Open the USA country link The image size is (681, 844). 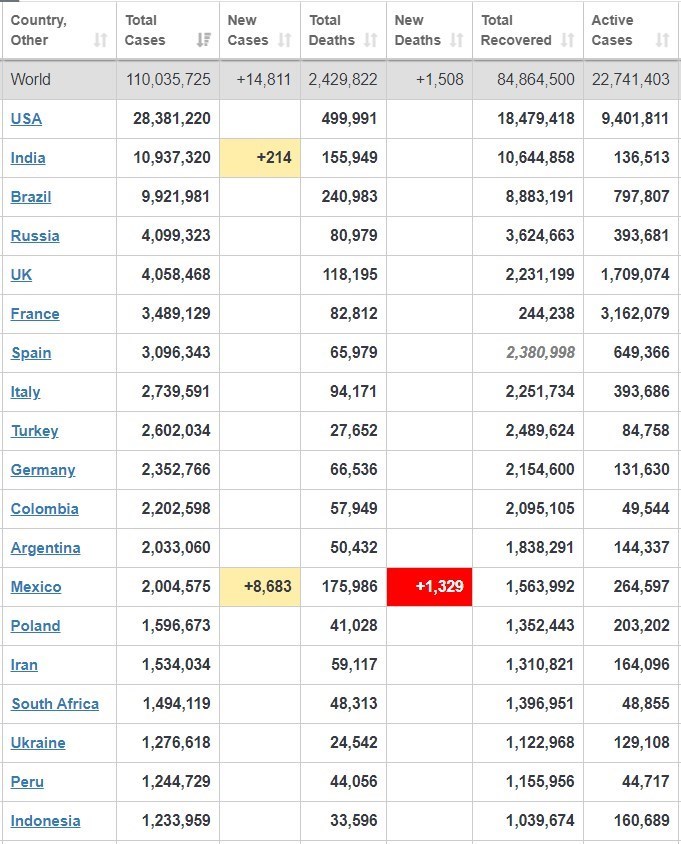tap(26, 119)
